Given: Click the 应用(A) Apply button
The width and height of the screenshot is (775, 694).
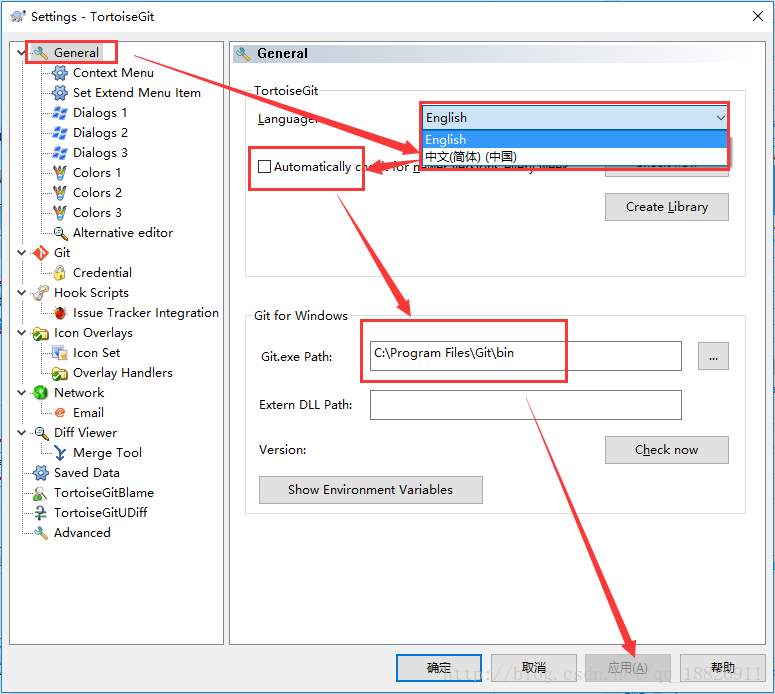Looking at the screenshot, I should [628, 668].
